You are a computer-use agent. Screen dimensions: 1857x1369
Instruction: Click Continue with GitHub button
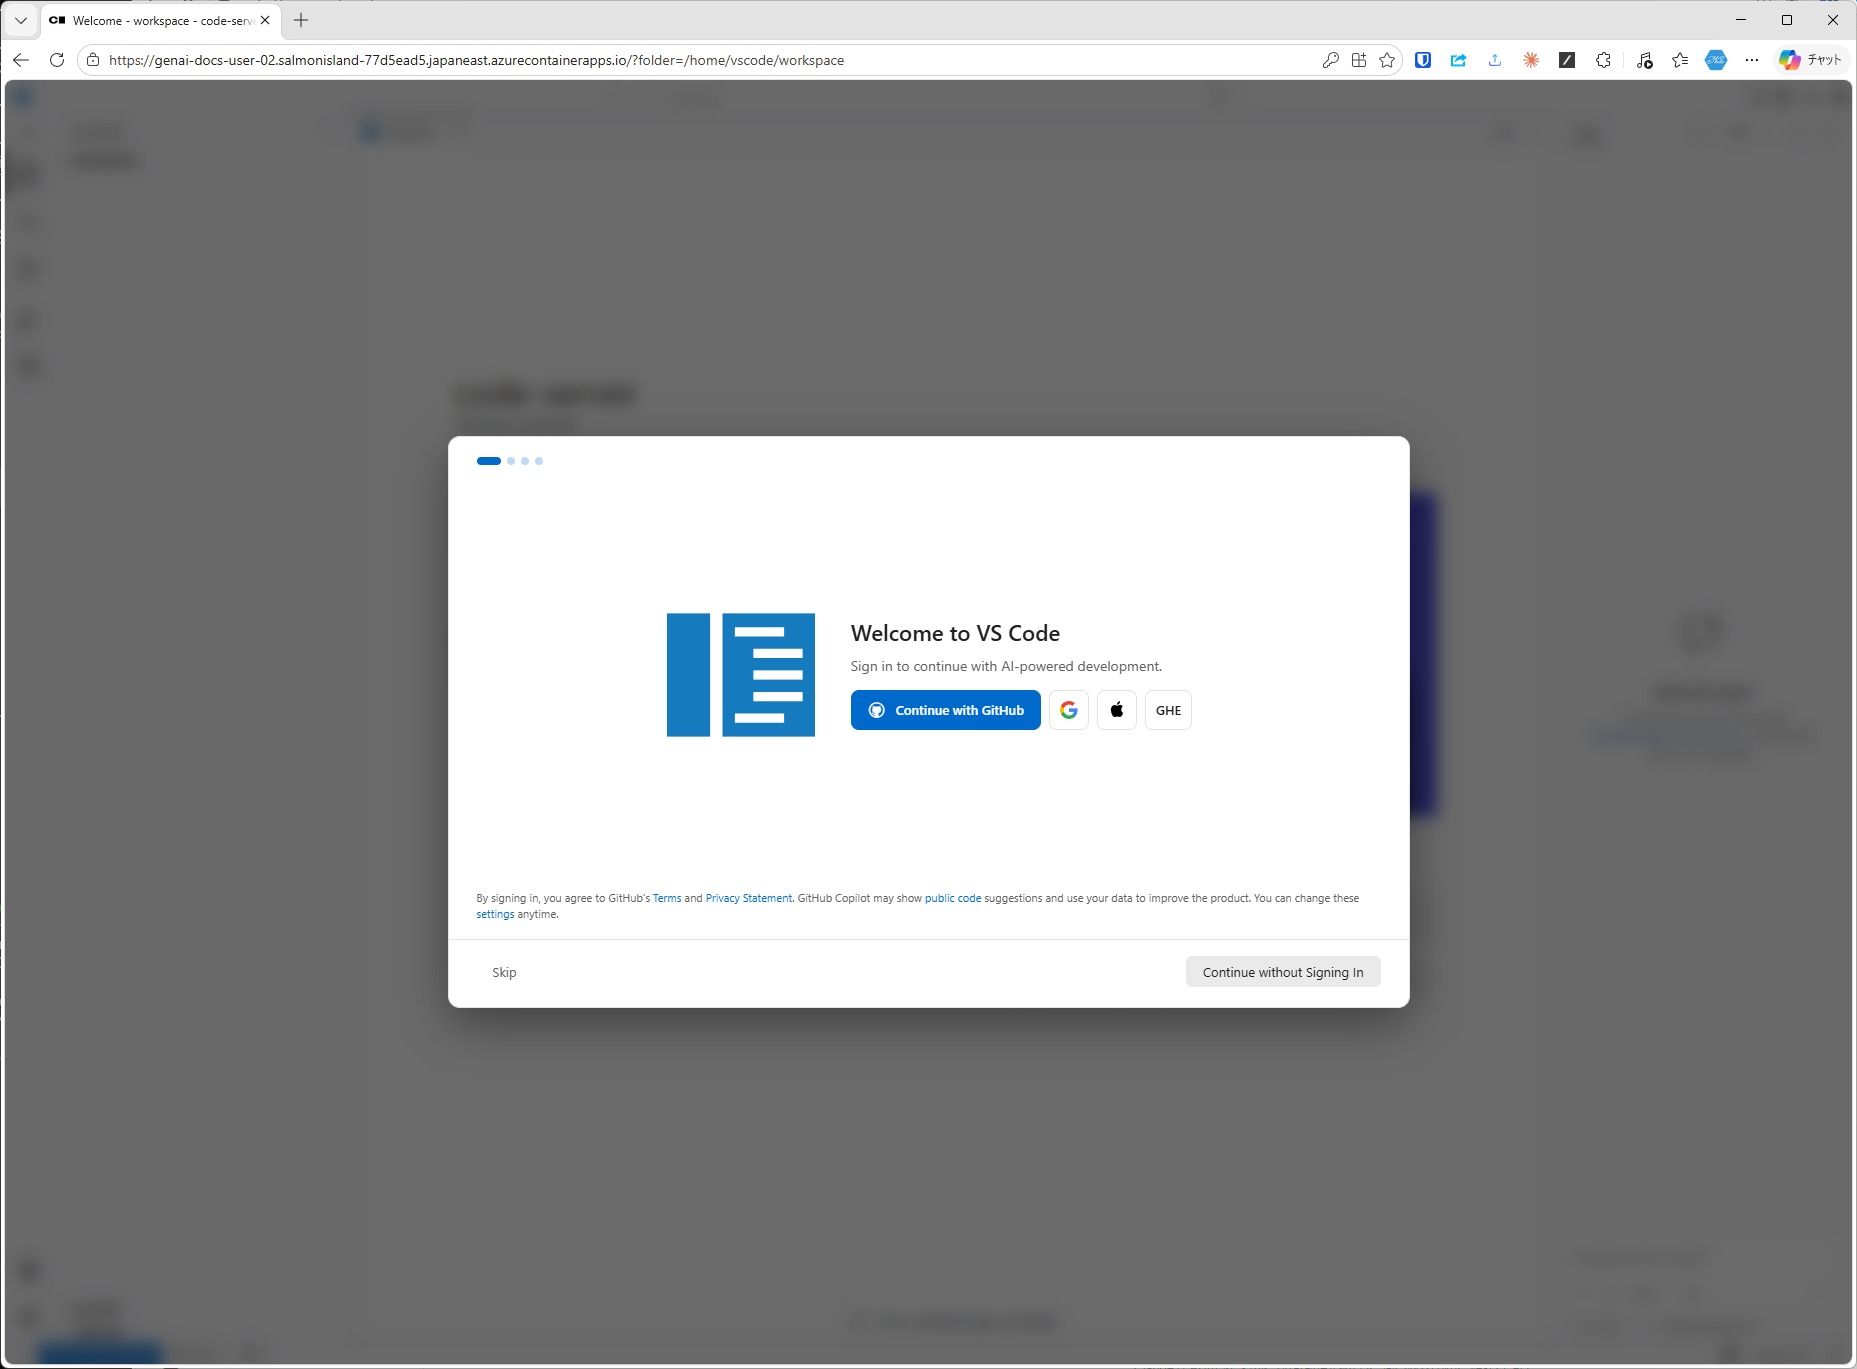point(945,710)
